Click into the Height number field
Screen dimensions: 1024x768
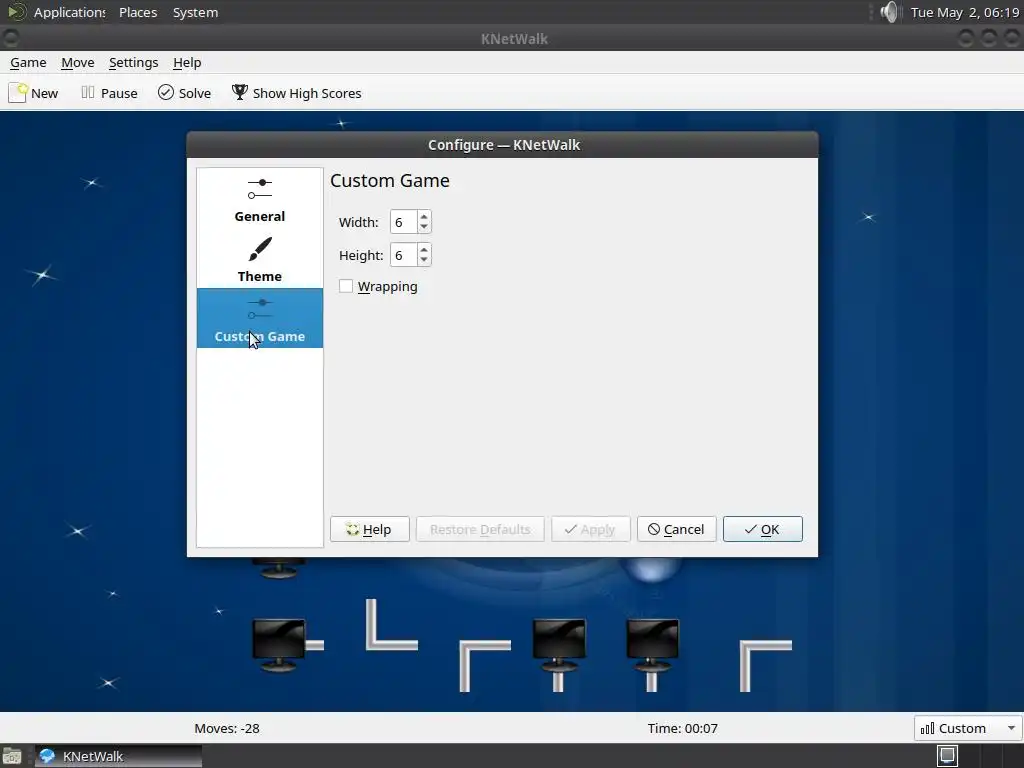point(403,255)
